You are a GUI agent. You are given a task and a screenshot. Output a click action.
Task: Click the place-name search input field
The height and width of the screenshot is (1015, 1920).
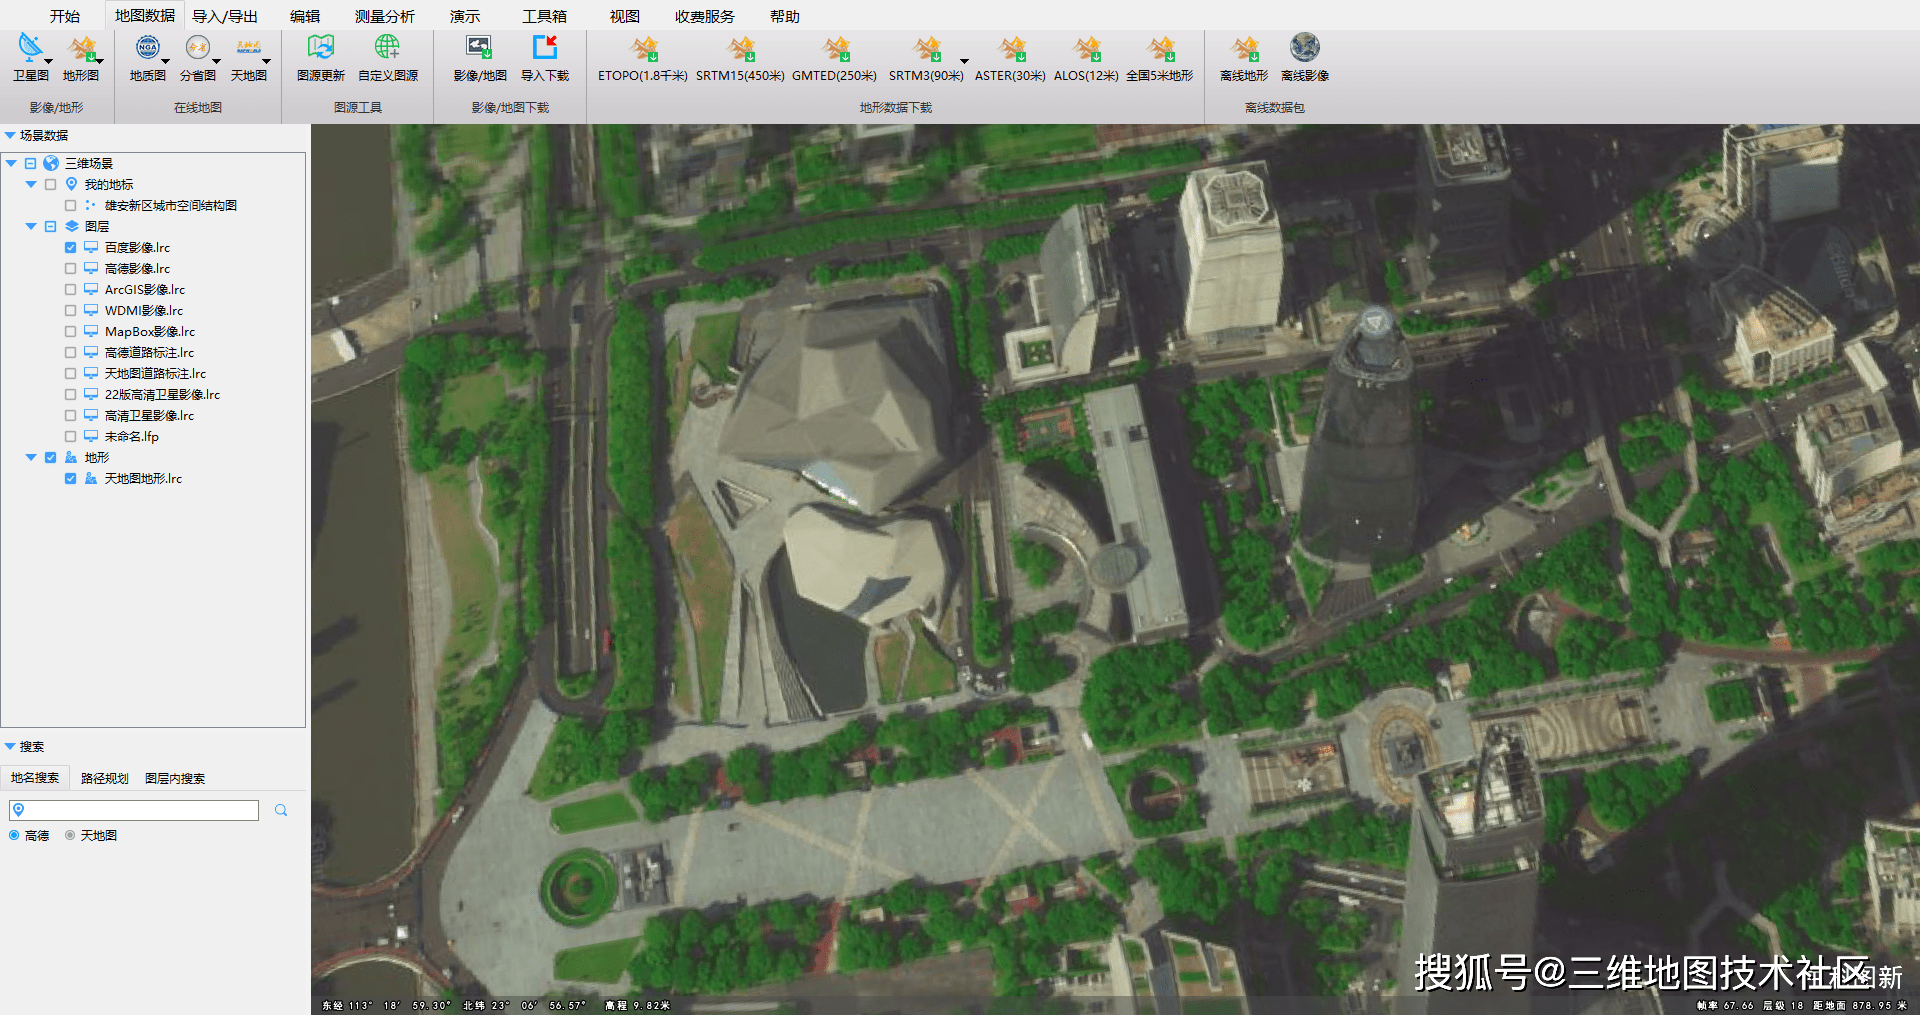[134, 810]
